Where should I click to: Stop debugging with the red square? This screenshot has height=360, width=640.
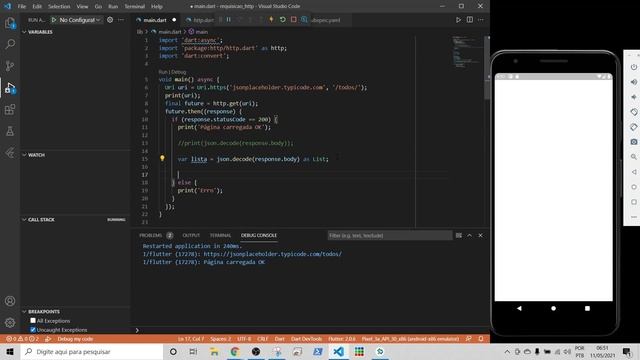click(293, 20)
